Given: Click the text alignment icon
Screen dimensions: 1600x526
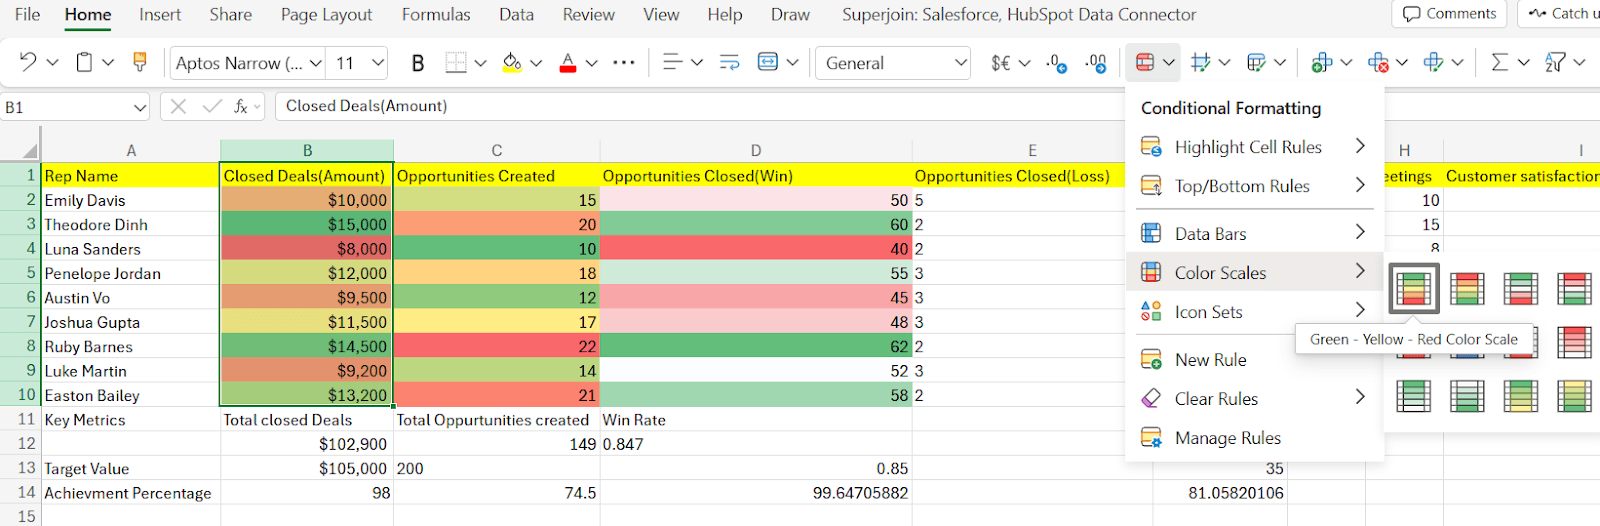Looking at the screenshot, I should (x=673, y=62).
